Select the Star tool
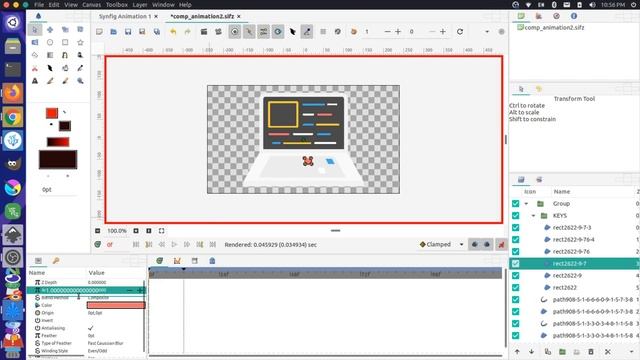The image size is (640, 360). tap(80, 42)
